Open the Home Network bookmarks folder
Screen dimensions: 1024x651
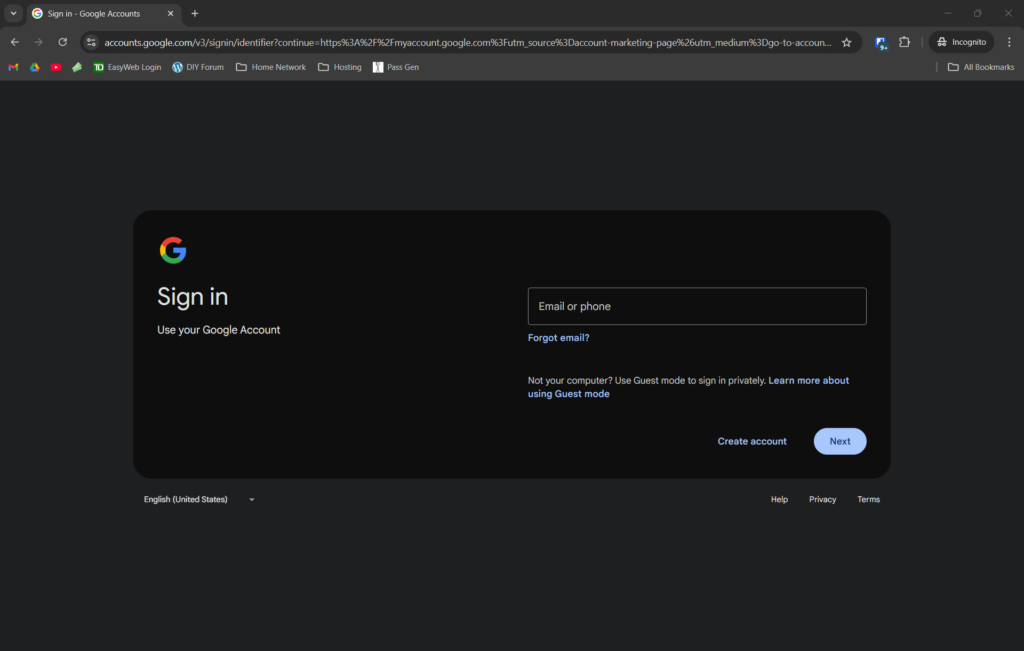271,67
